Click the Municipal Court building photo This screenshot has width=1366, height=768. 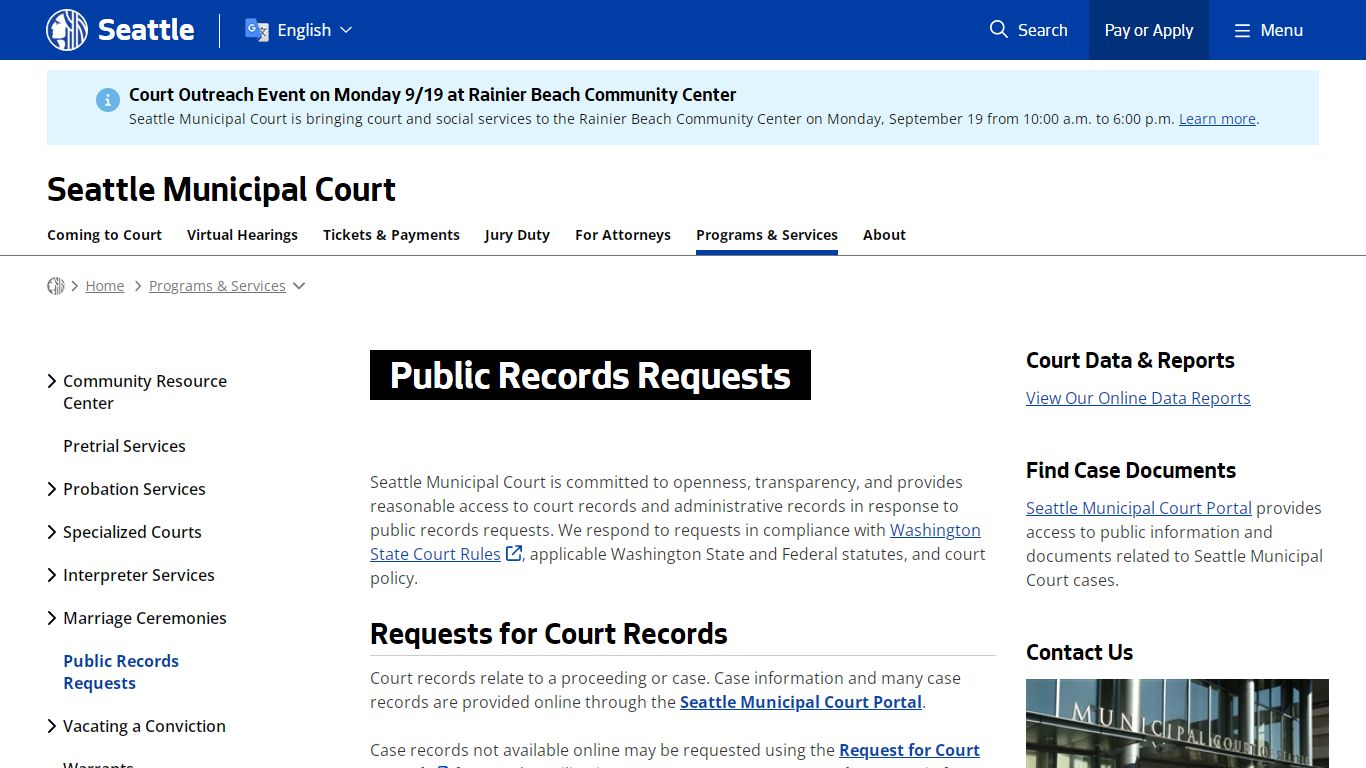pyautogui.click(x=1177, y=723)
